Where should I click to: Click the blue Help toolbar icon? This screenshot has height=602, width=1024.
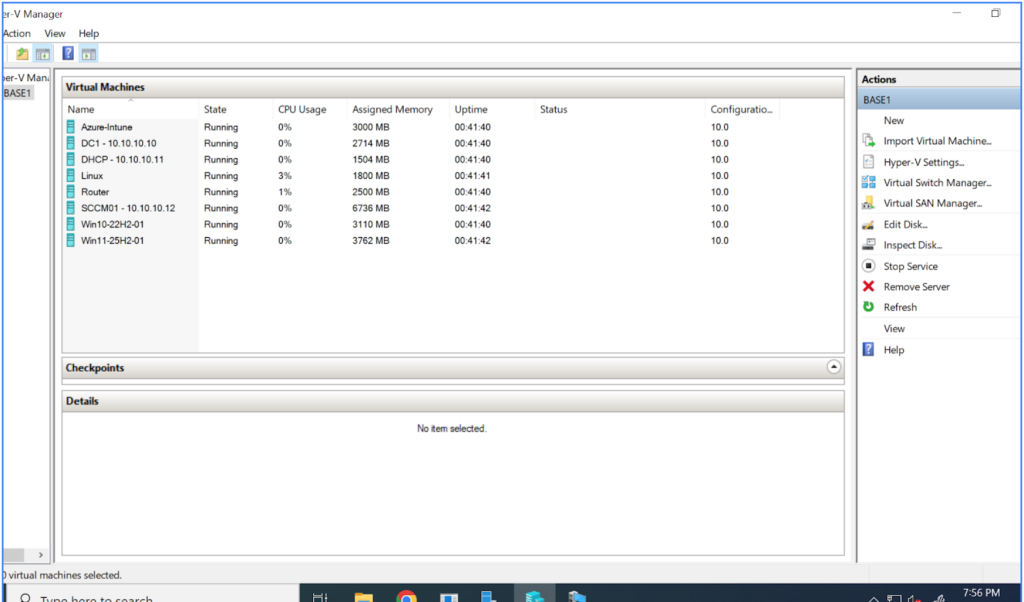[x=68, y=54]
